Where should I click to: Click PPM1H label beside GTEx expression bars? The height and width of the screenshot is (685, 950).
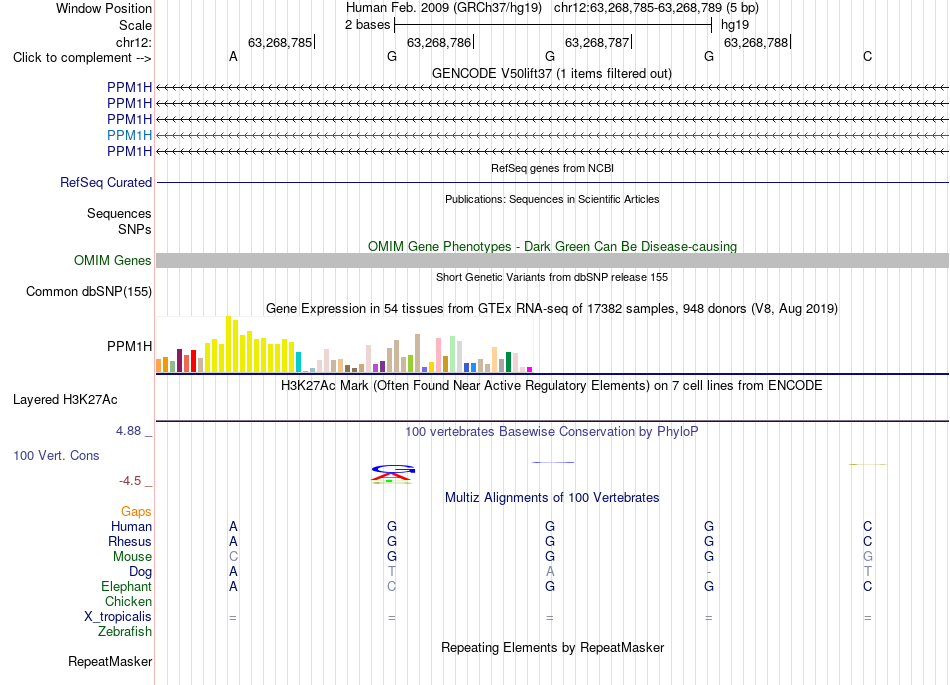130,346
